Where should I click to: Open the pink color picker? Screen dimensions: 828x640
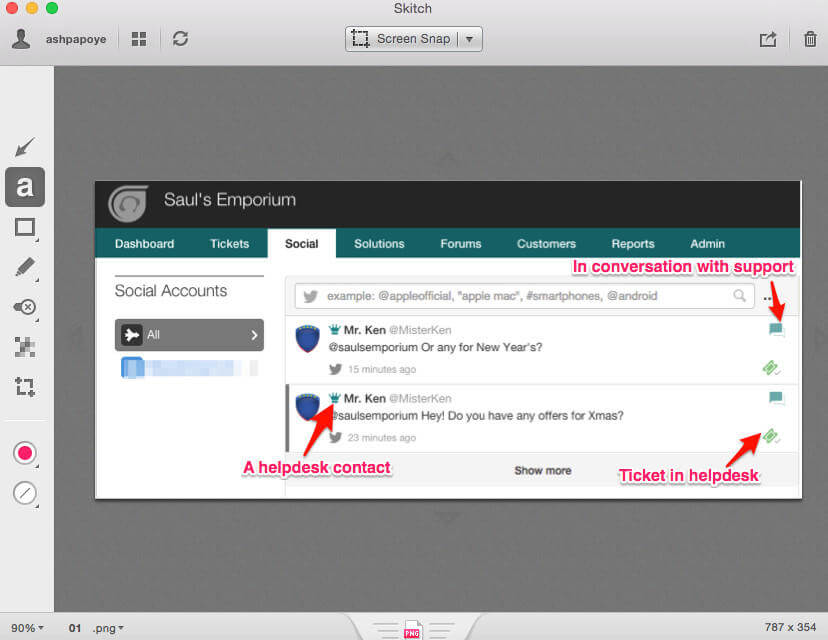[x=25, y=453]
